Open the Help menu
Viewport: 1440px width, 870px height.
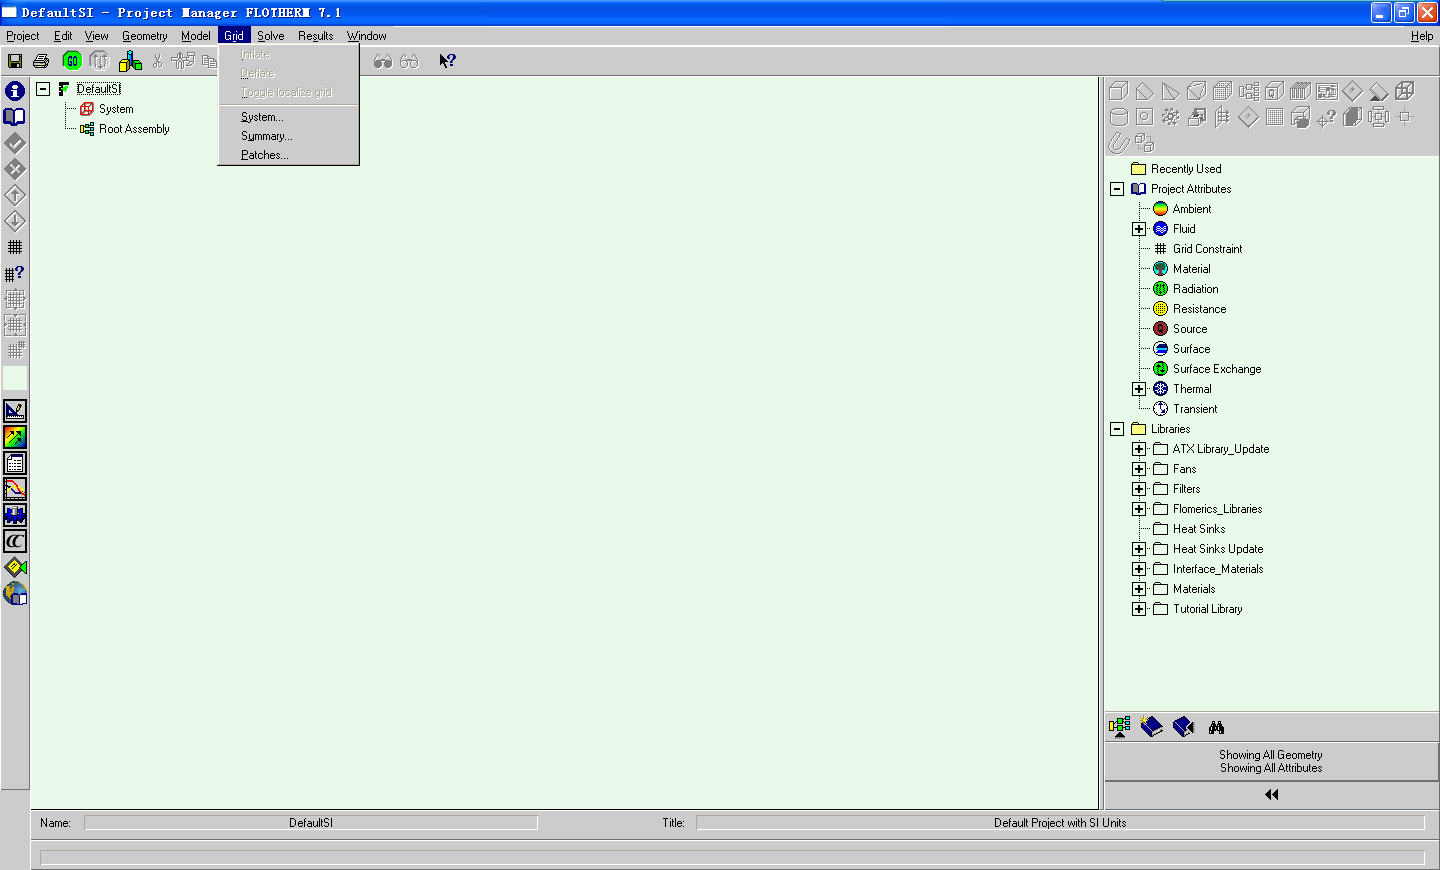pos(1422,36)
